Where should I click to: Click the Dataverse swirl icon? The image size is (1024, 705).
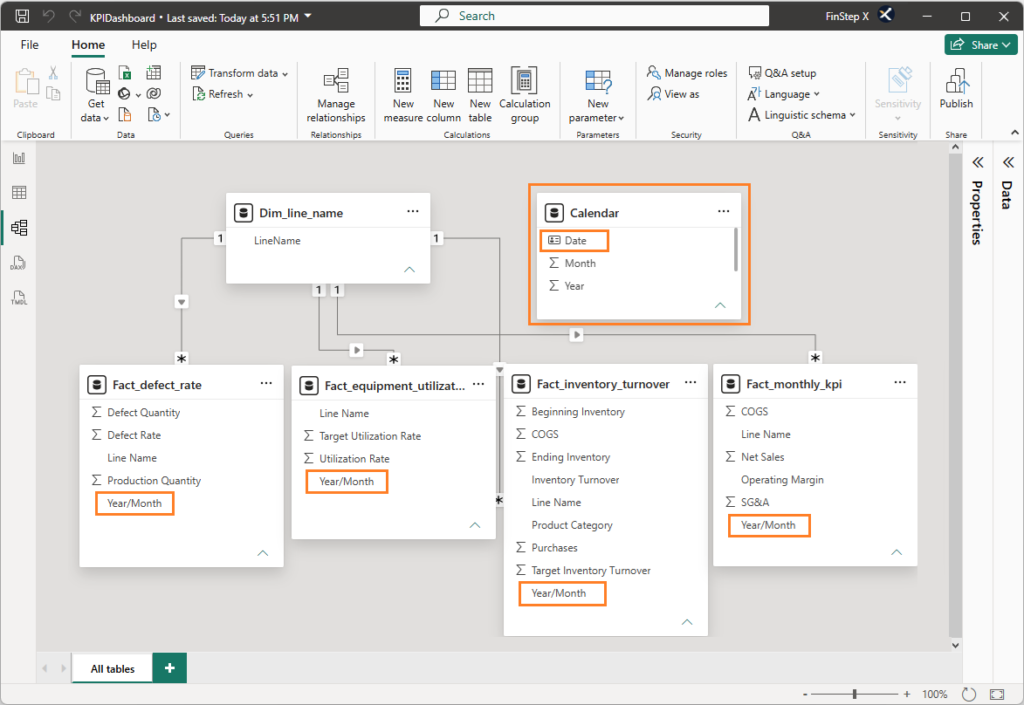pos(153,93)
